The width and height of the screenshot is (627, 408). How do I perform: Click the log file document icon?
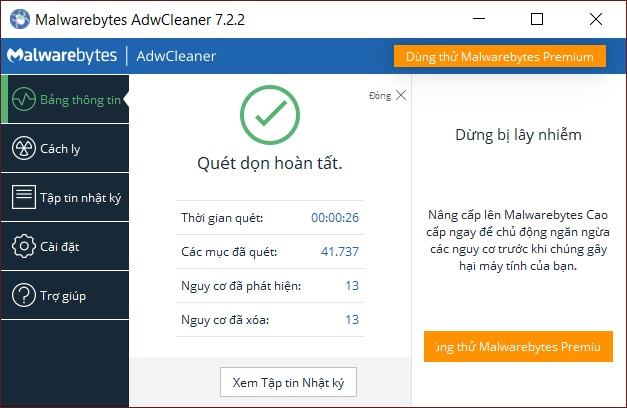pos(24,197)
